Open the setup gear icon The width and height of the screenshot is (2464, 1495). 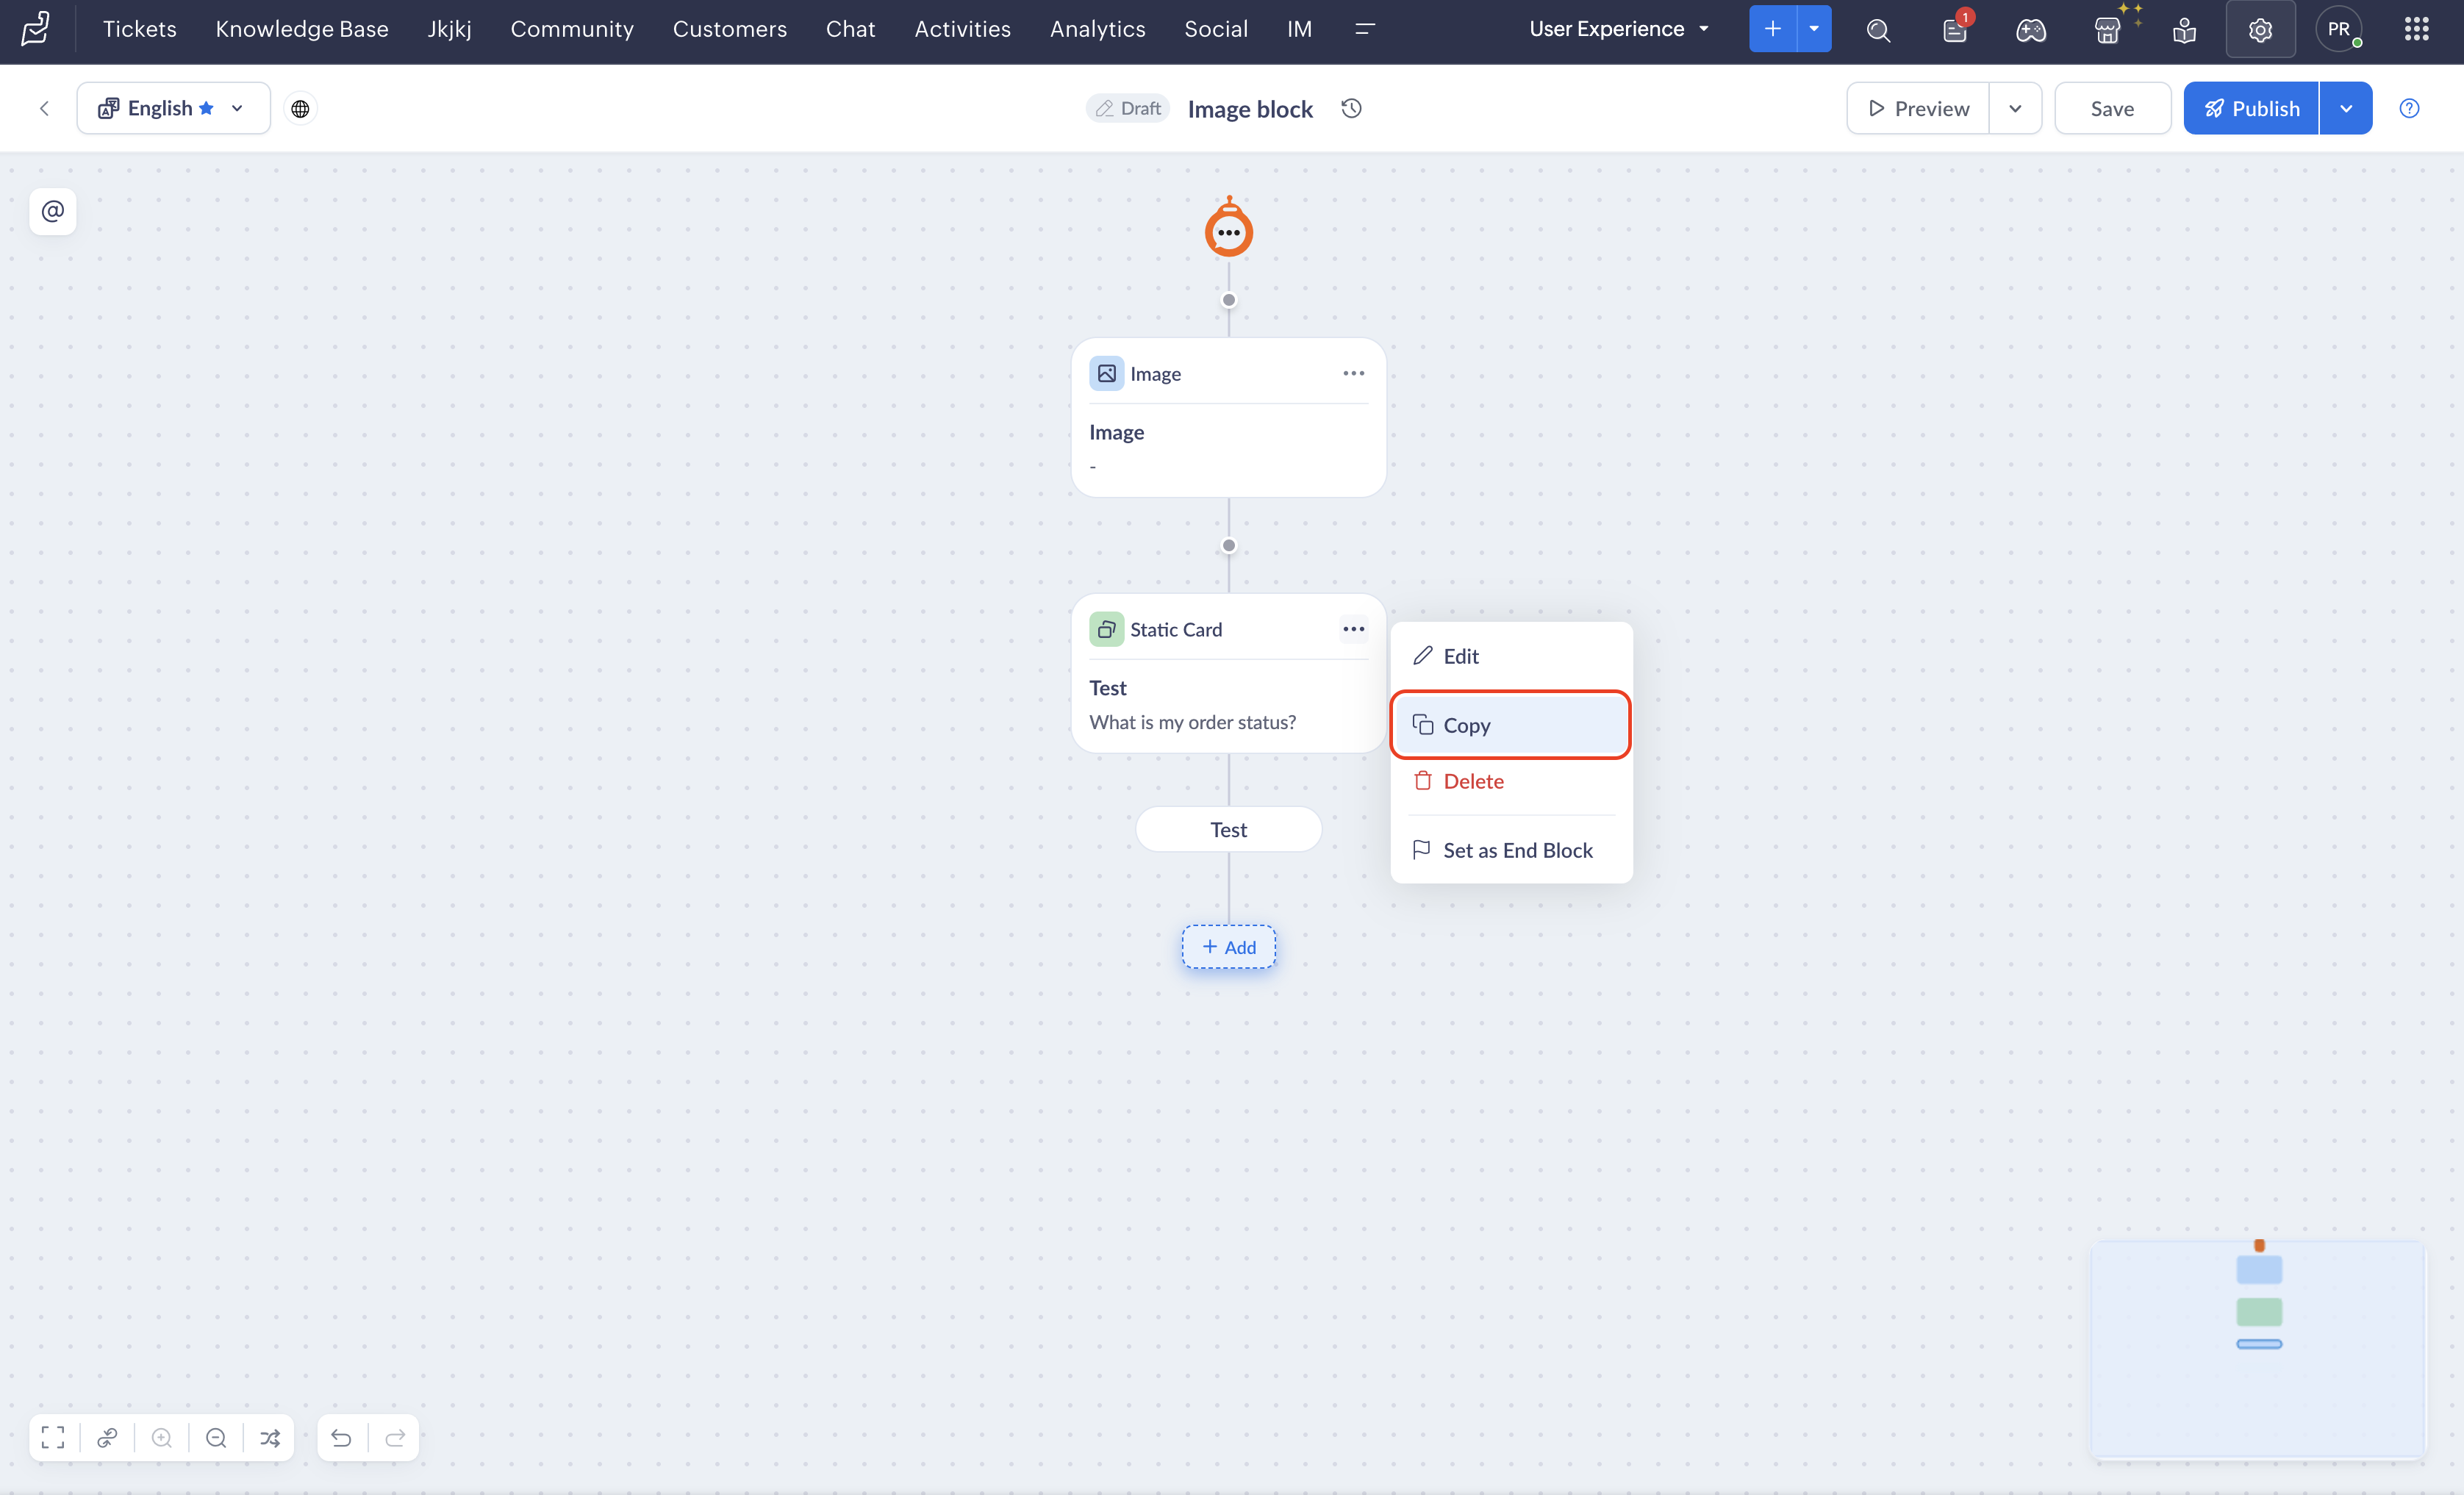(x=2260, y=29)
